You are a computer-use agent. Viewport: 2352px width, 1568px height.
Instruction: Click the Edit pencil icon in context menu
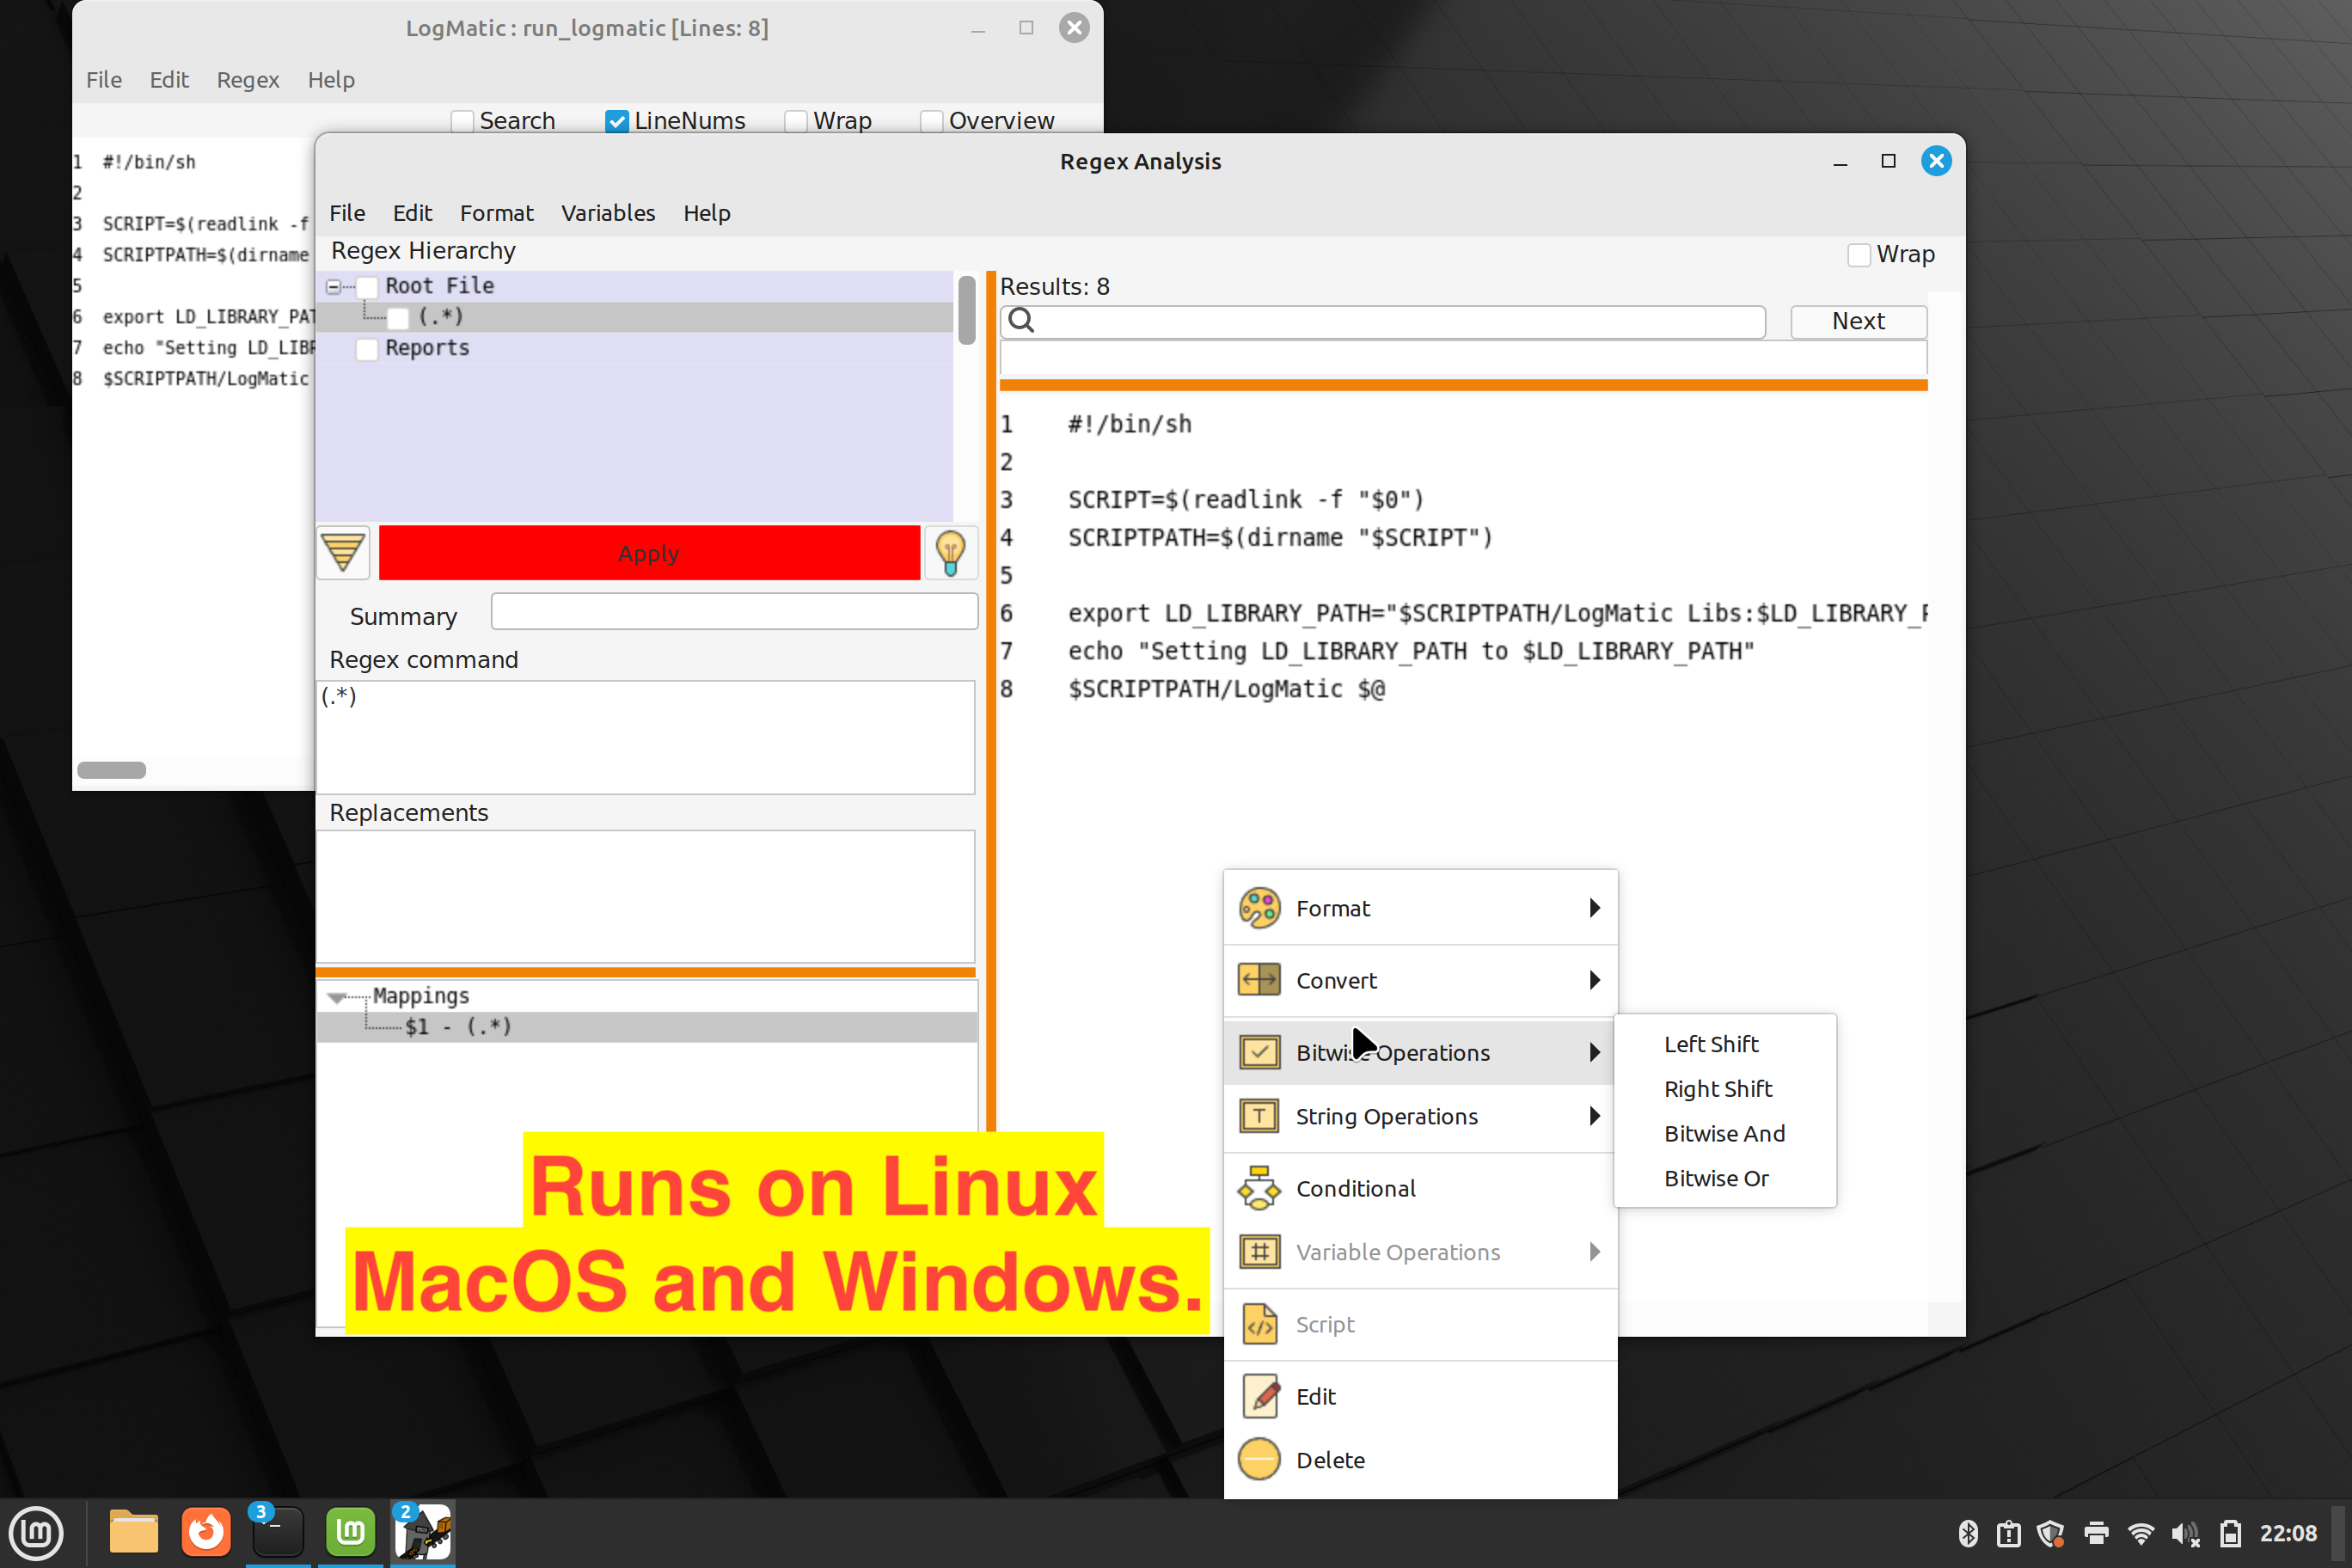pyautogui.click(x=1261, y=1396)
